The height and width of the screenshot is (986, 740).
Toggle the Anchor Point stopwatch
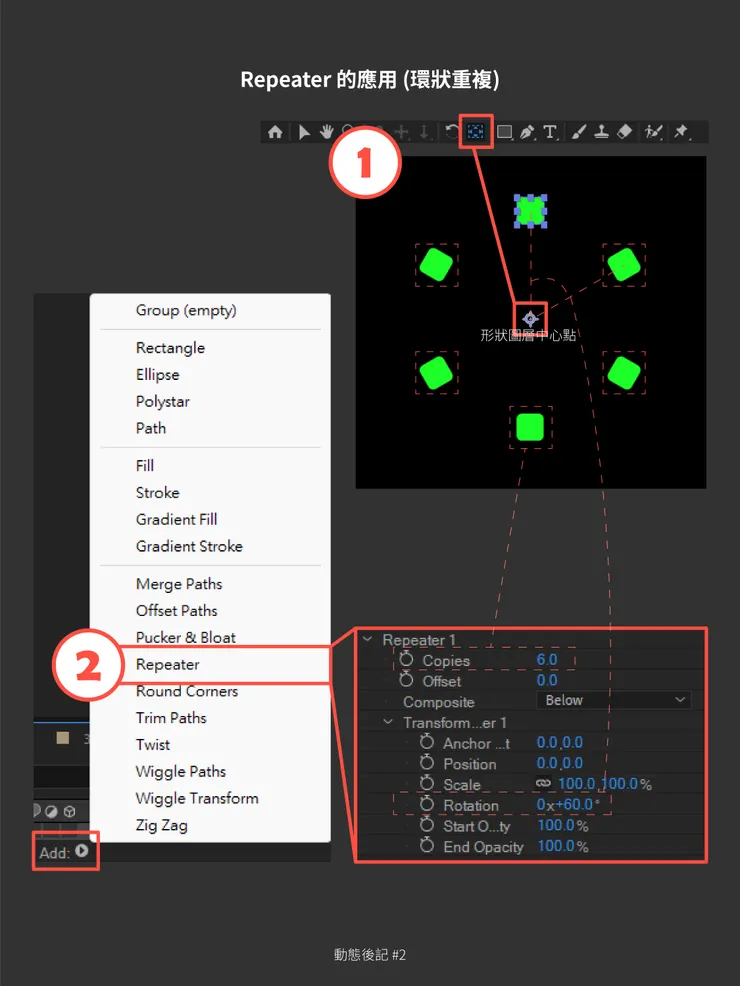(427, 742)
